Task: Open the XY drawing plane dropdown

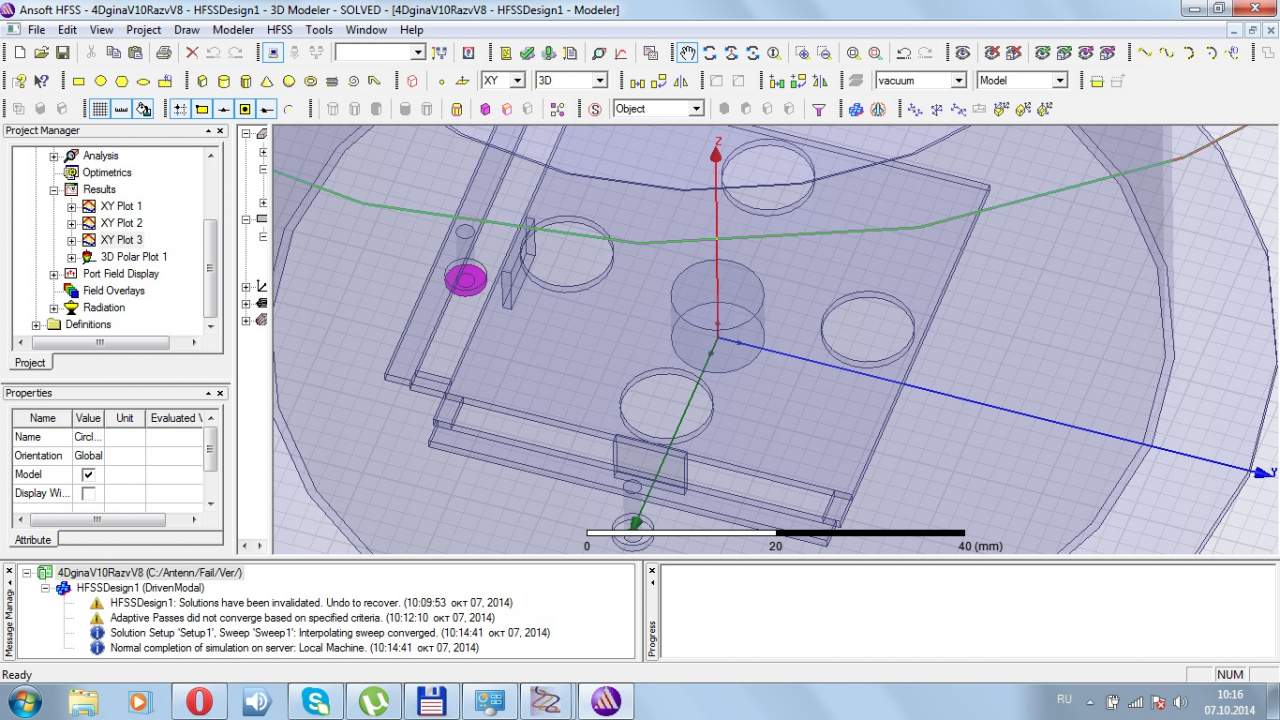Action: coord(517,81)
